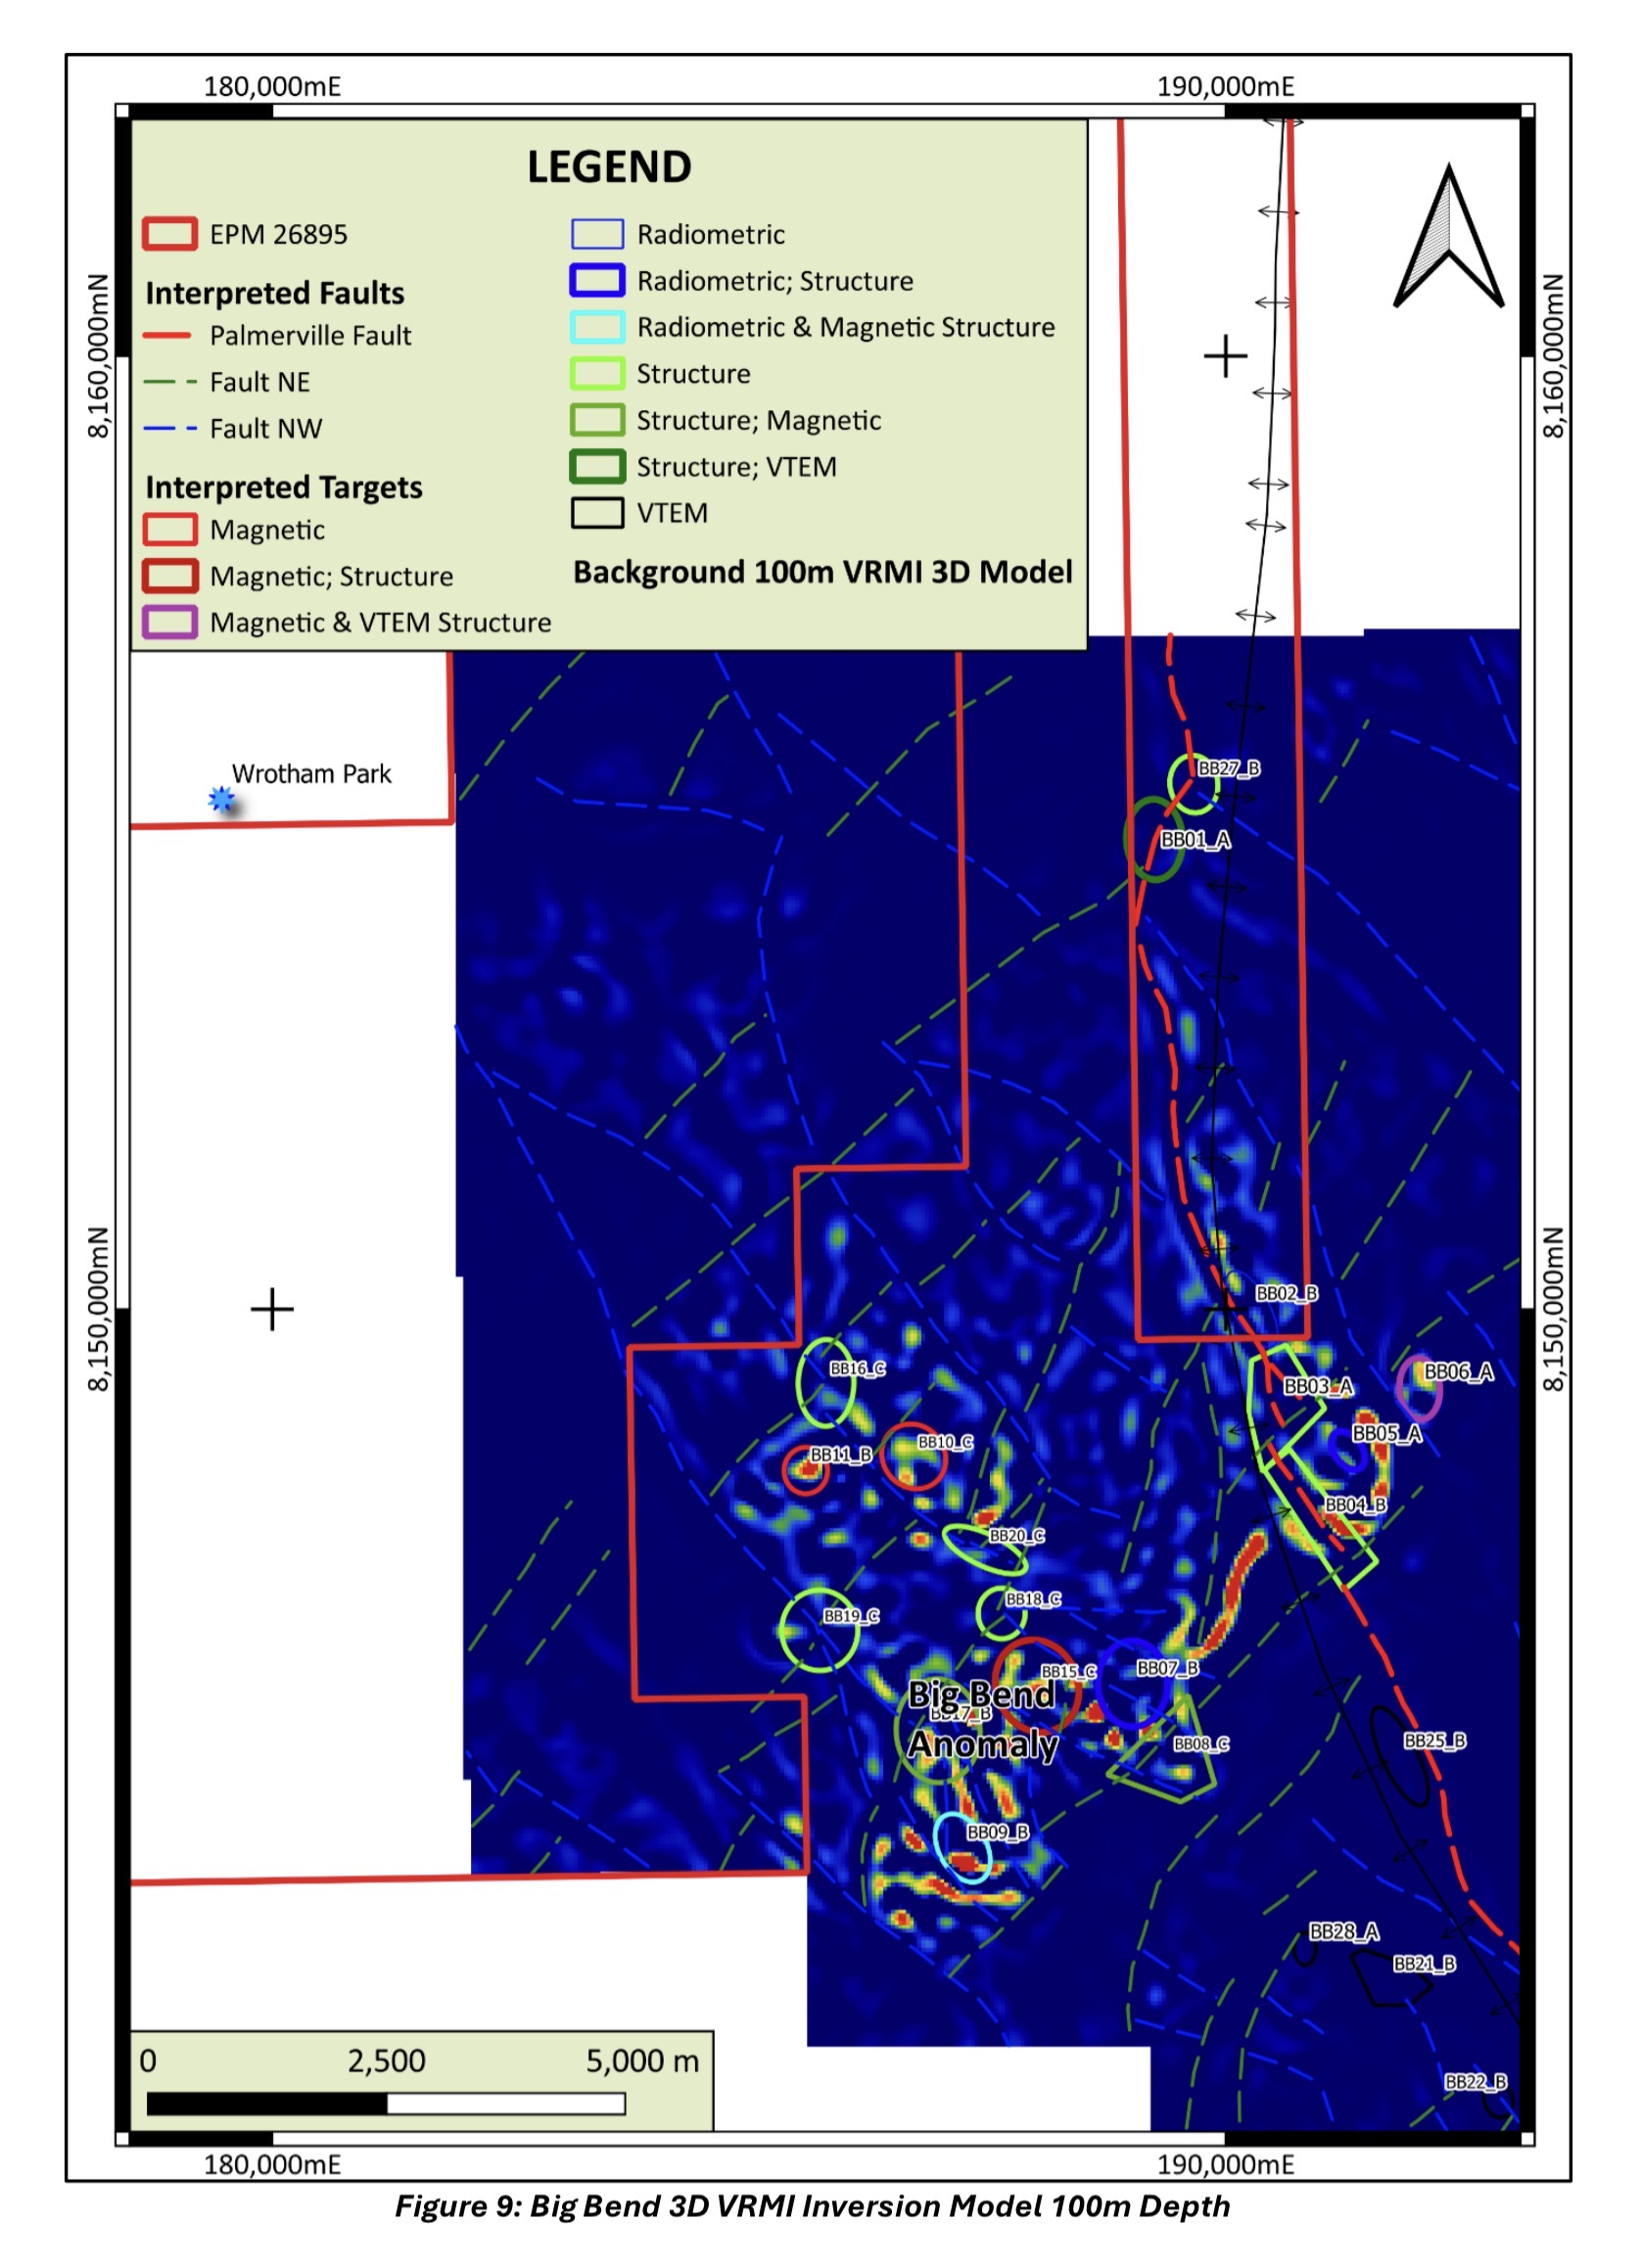This screenshot has width=1641, height=2268.
Task: Click the BB09_B target label
Action: 997,1832
